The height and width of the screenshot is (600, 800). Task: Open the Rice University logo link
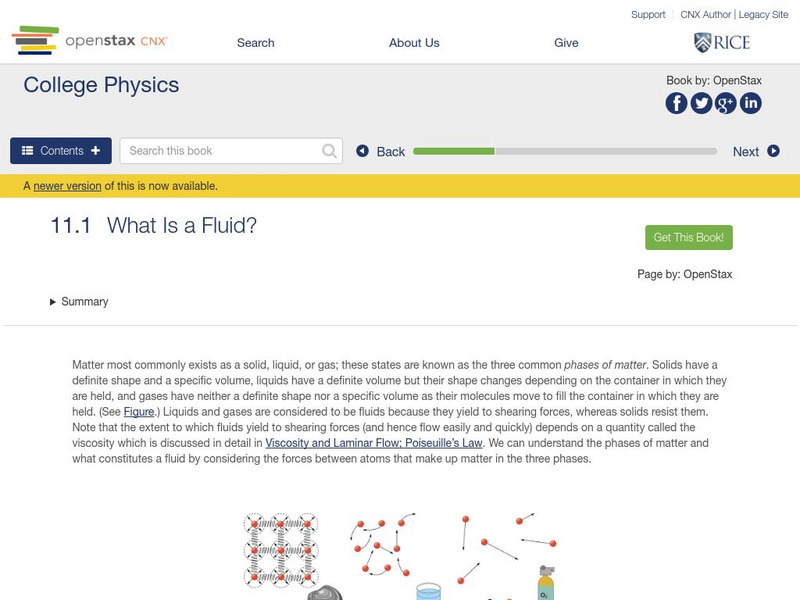721,42
